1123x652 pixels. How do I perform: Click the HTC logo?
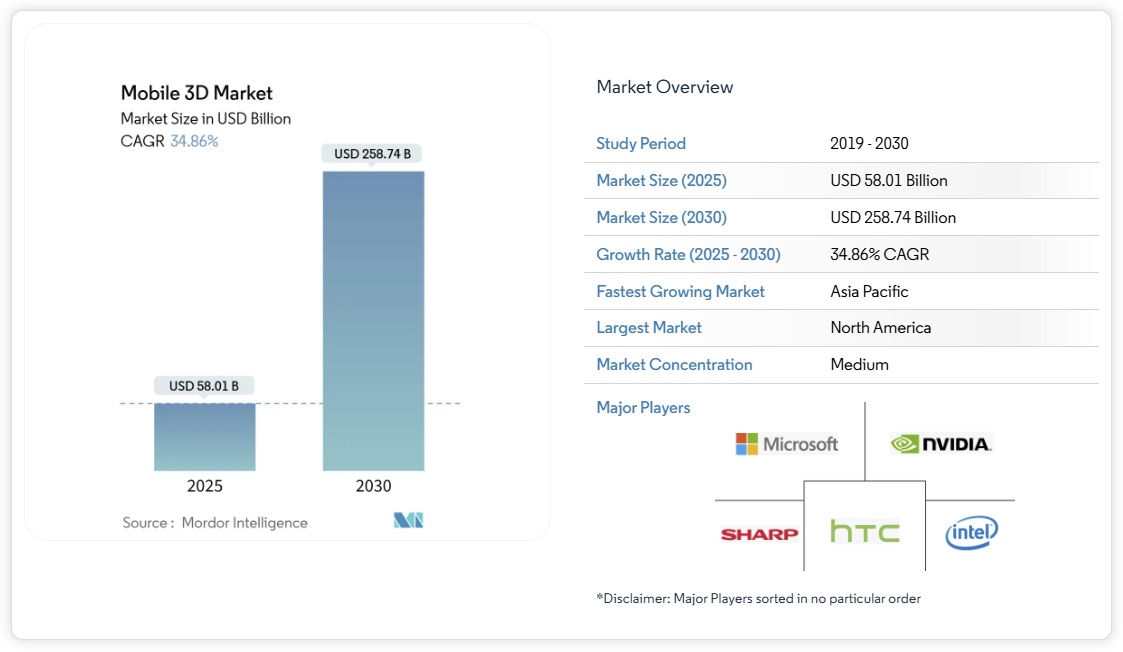pos(864,532)
